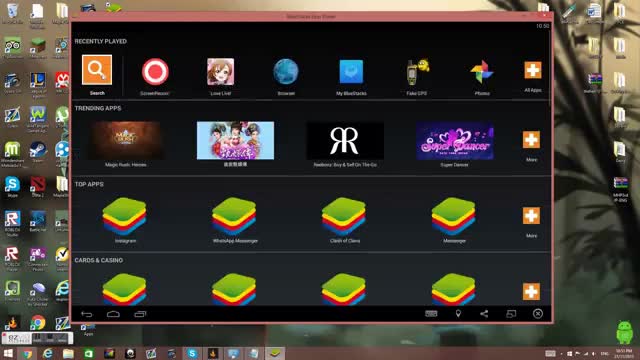Tap the Android home button
Screen dimensions: 640x360
click(113, 314)
